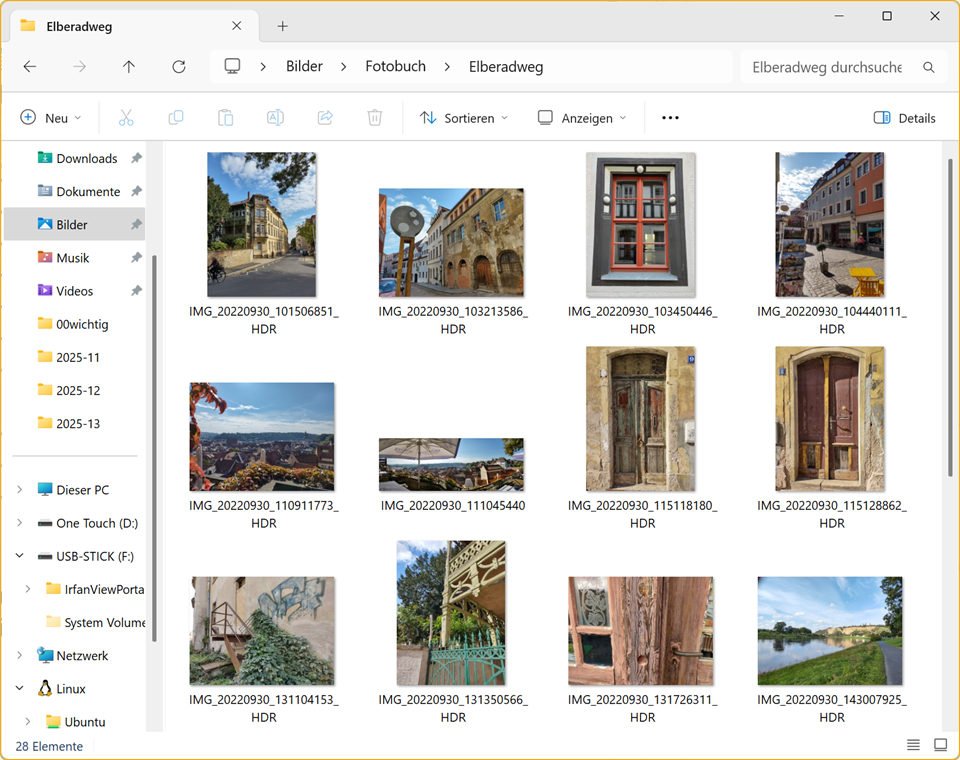The image size is (960, 760).
Task: Refresh the current folder view
Action: click(179, 67)
